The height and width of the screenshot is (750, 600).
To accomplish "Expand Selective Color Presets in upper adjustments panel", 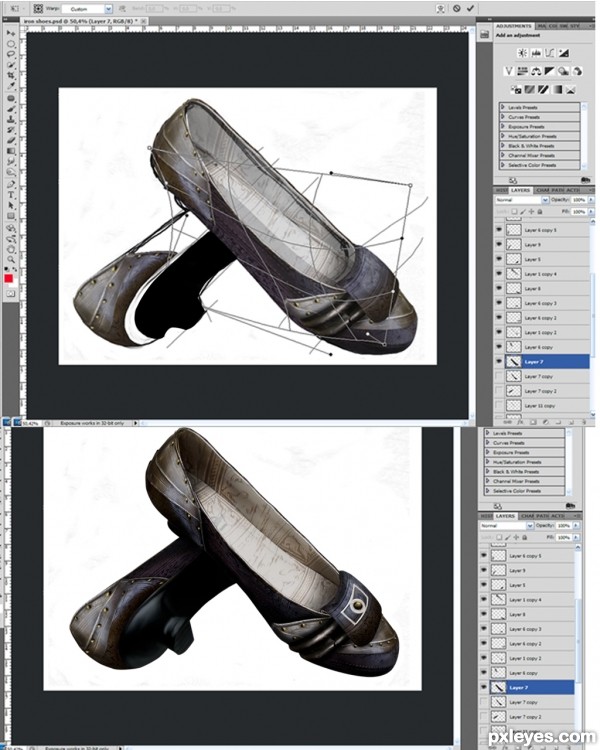I will [503, 165].
